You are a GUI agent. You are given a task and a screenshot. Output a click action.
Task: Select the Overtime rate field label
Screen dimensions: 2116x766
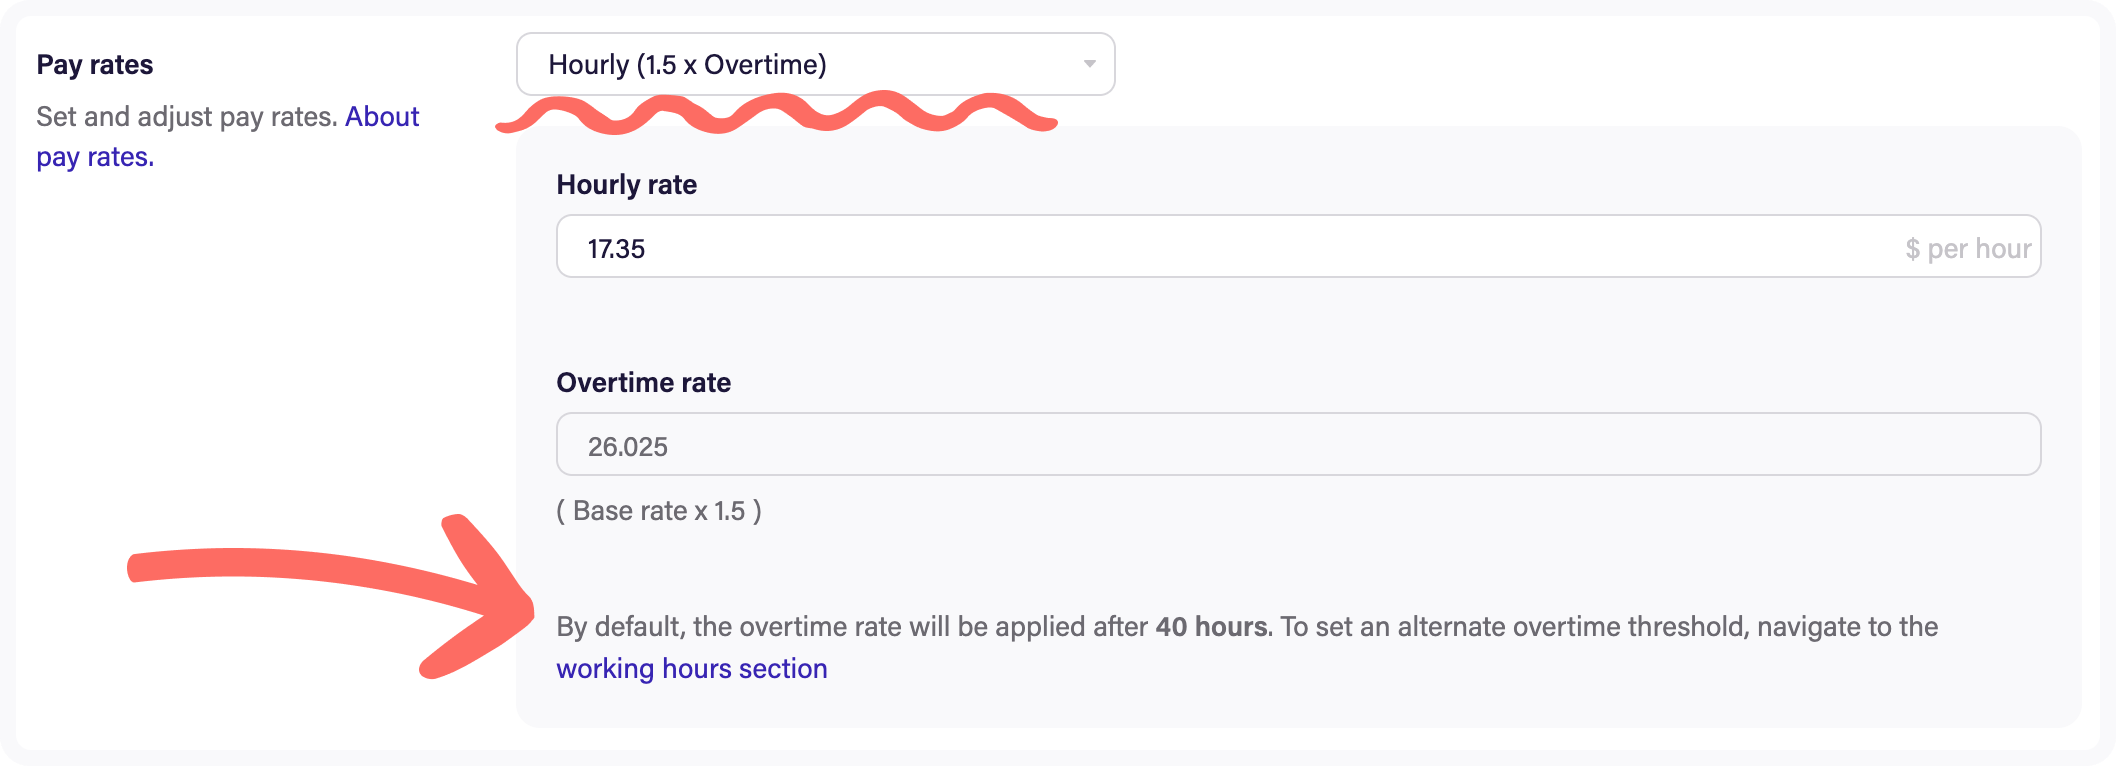[643, 383]
